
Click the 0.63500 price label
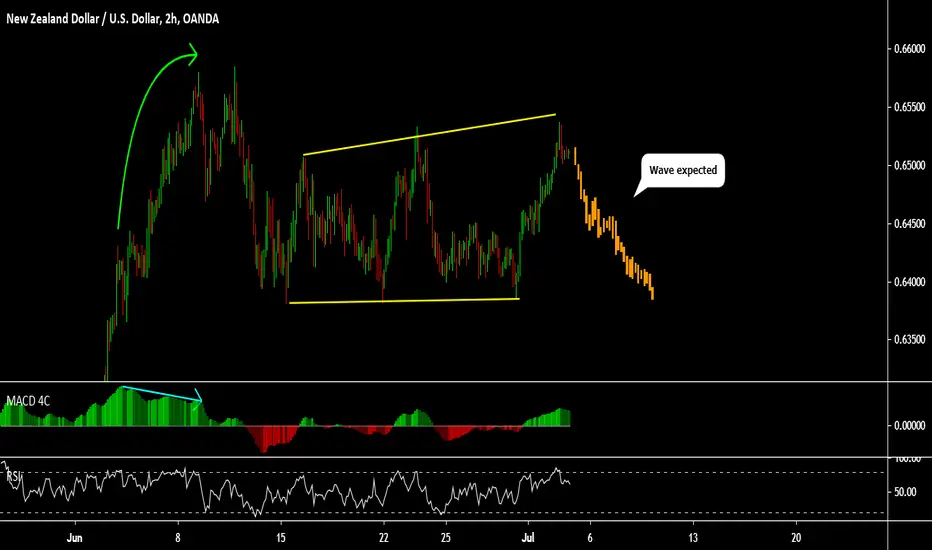click(x=909, y=340)
